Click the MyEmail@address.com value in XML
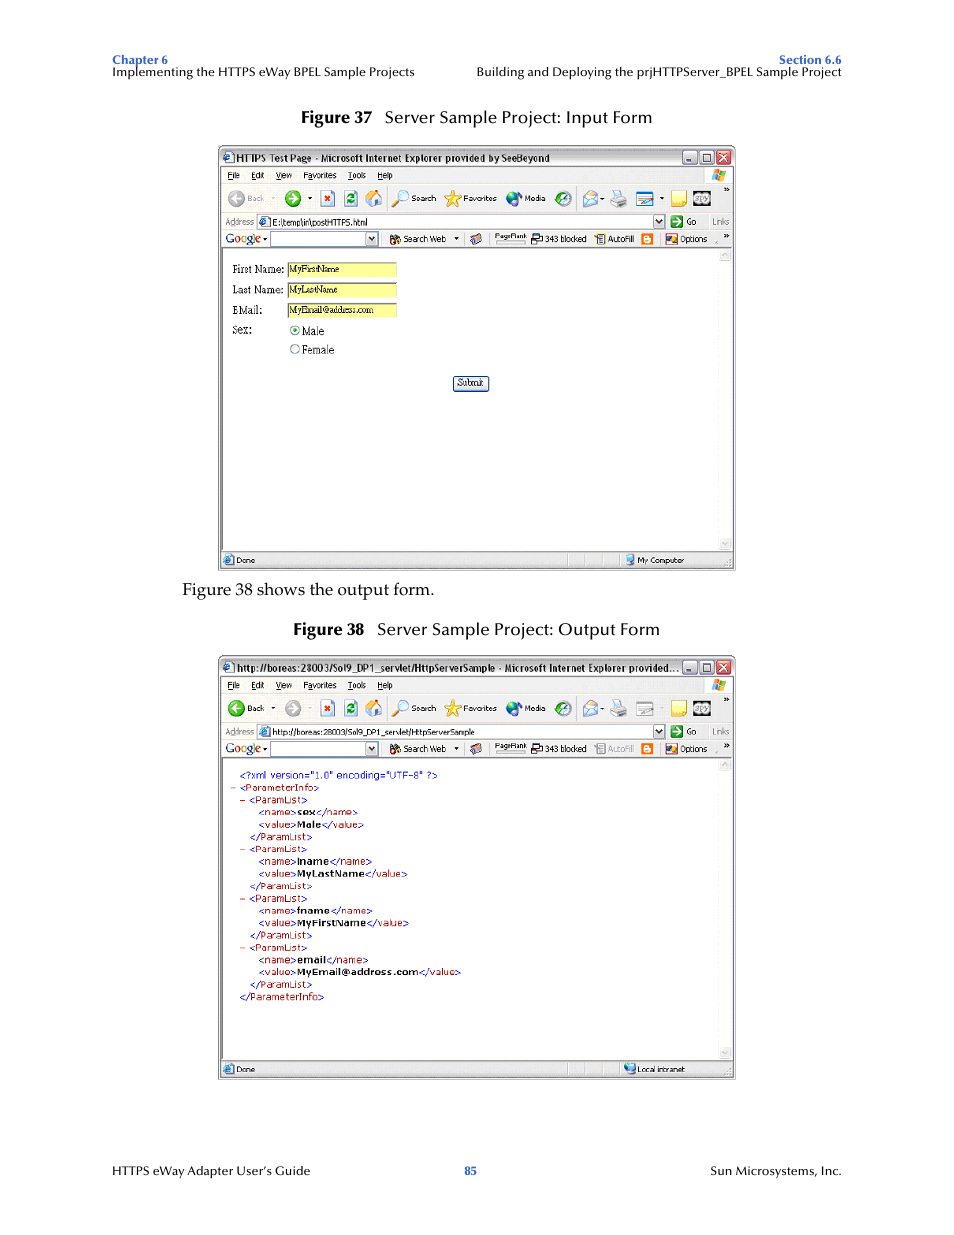This screenshot has height=1235, width=954. pos(357,972)
